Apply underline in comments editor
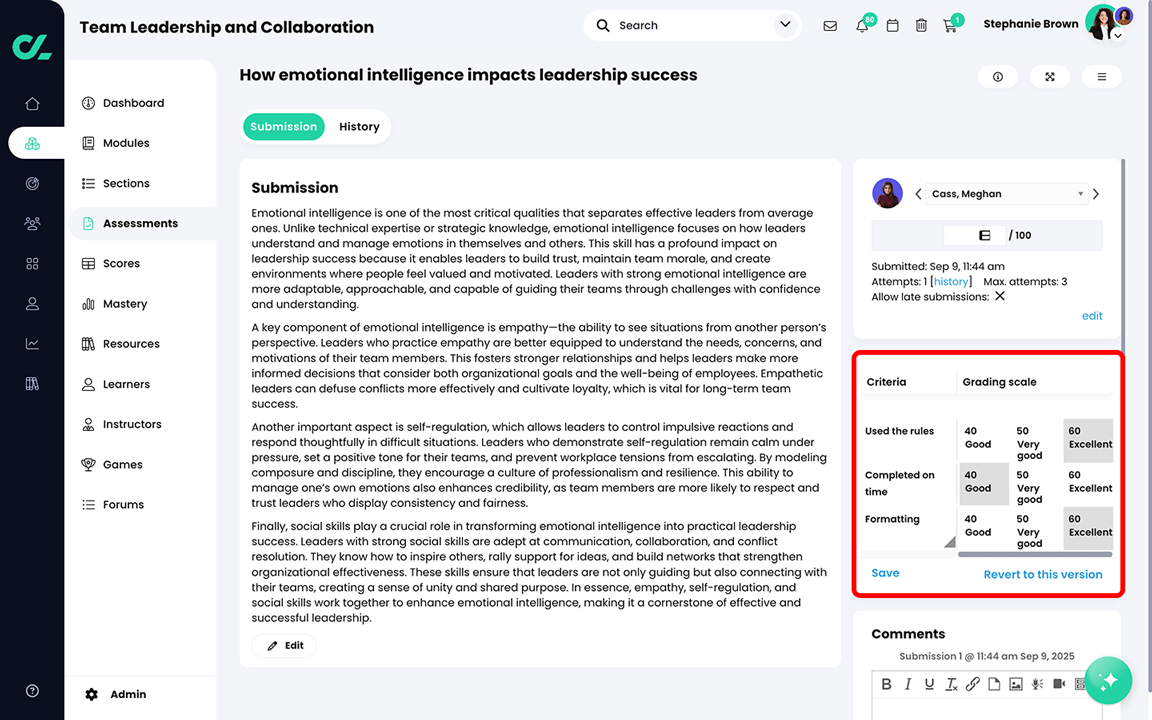Image resolution: width=1152 pixels, height=720 pixels. [x=929, y=684]
